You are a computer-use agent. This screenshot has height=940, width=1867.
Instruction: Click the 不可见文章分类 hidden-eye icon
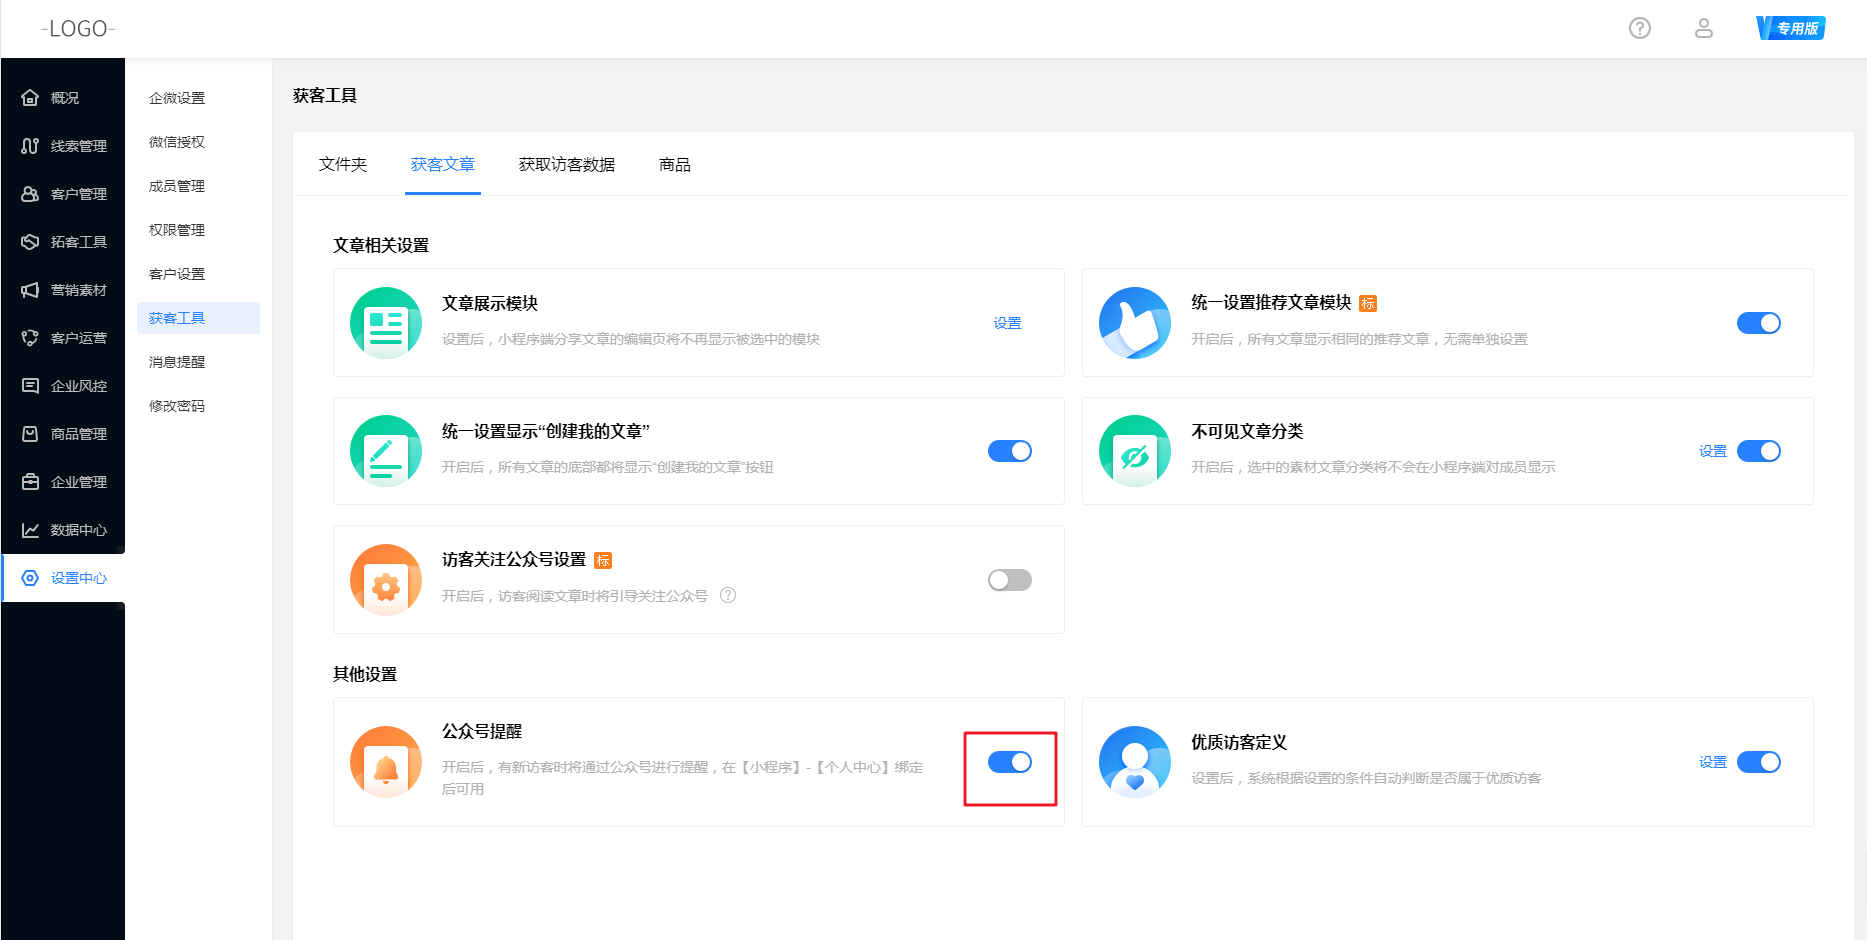click(x=1135, y=451)
